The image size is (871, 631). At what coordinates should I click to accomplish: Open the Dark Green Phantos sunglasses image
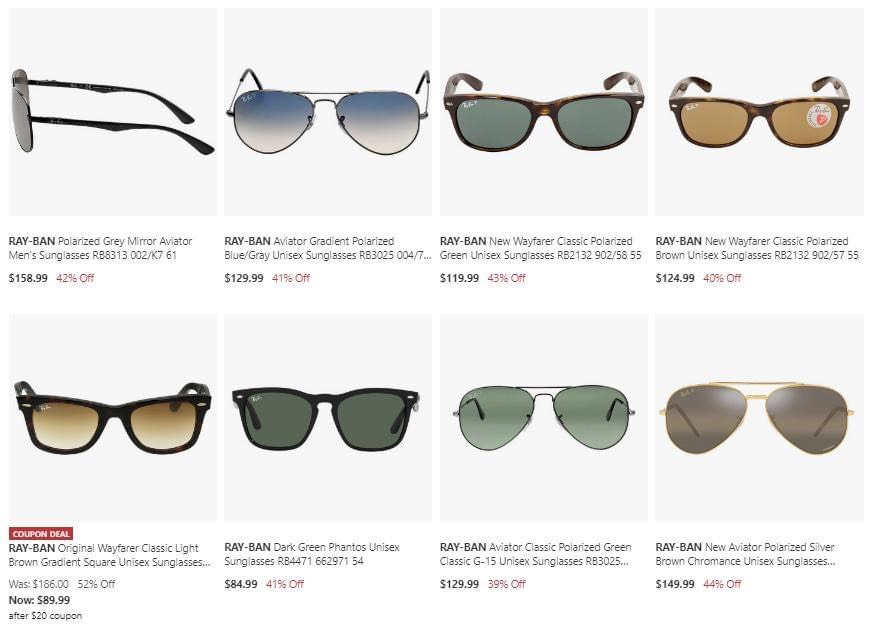pyautogui.click(x=328, y=418)
